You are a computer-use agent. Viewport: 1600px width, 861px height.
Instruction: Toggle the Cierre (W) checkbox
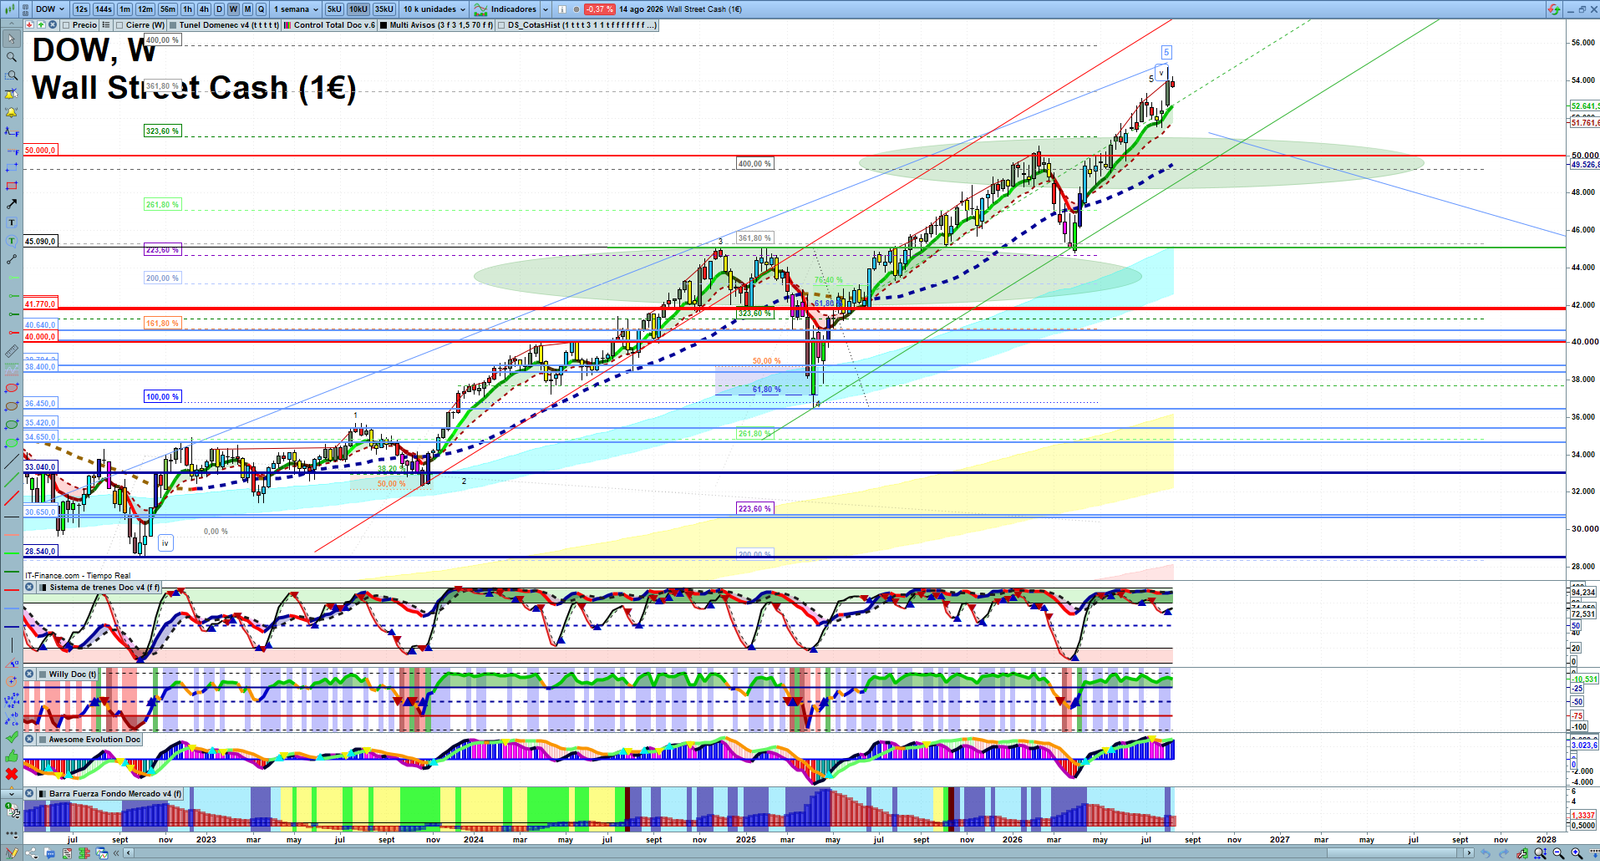point(119,25)
